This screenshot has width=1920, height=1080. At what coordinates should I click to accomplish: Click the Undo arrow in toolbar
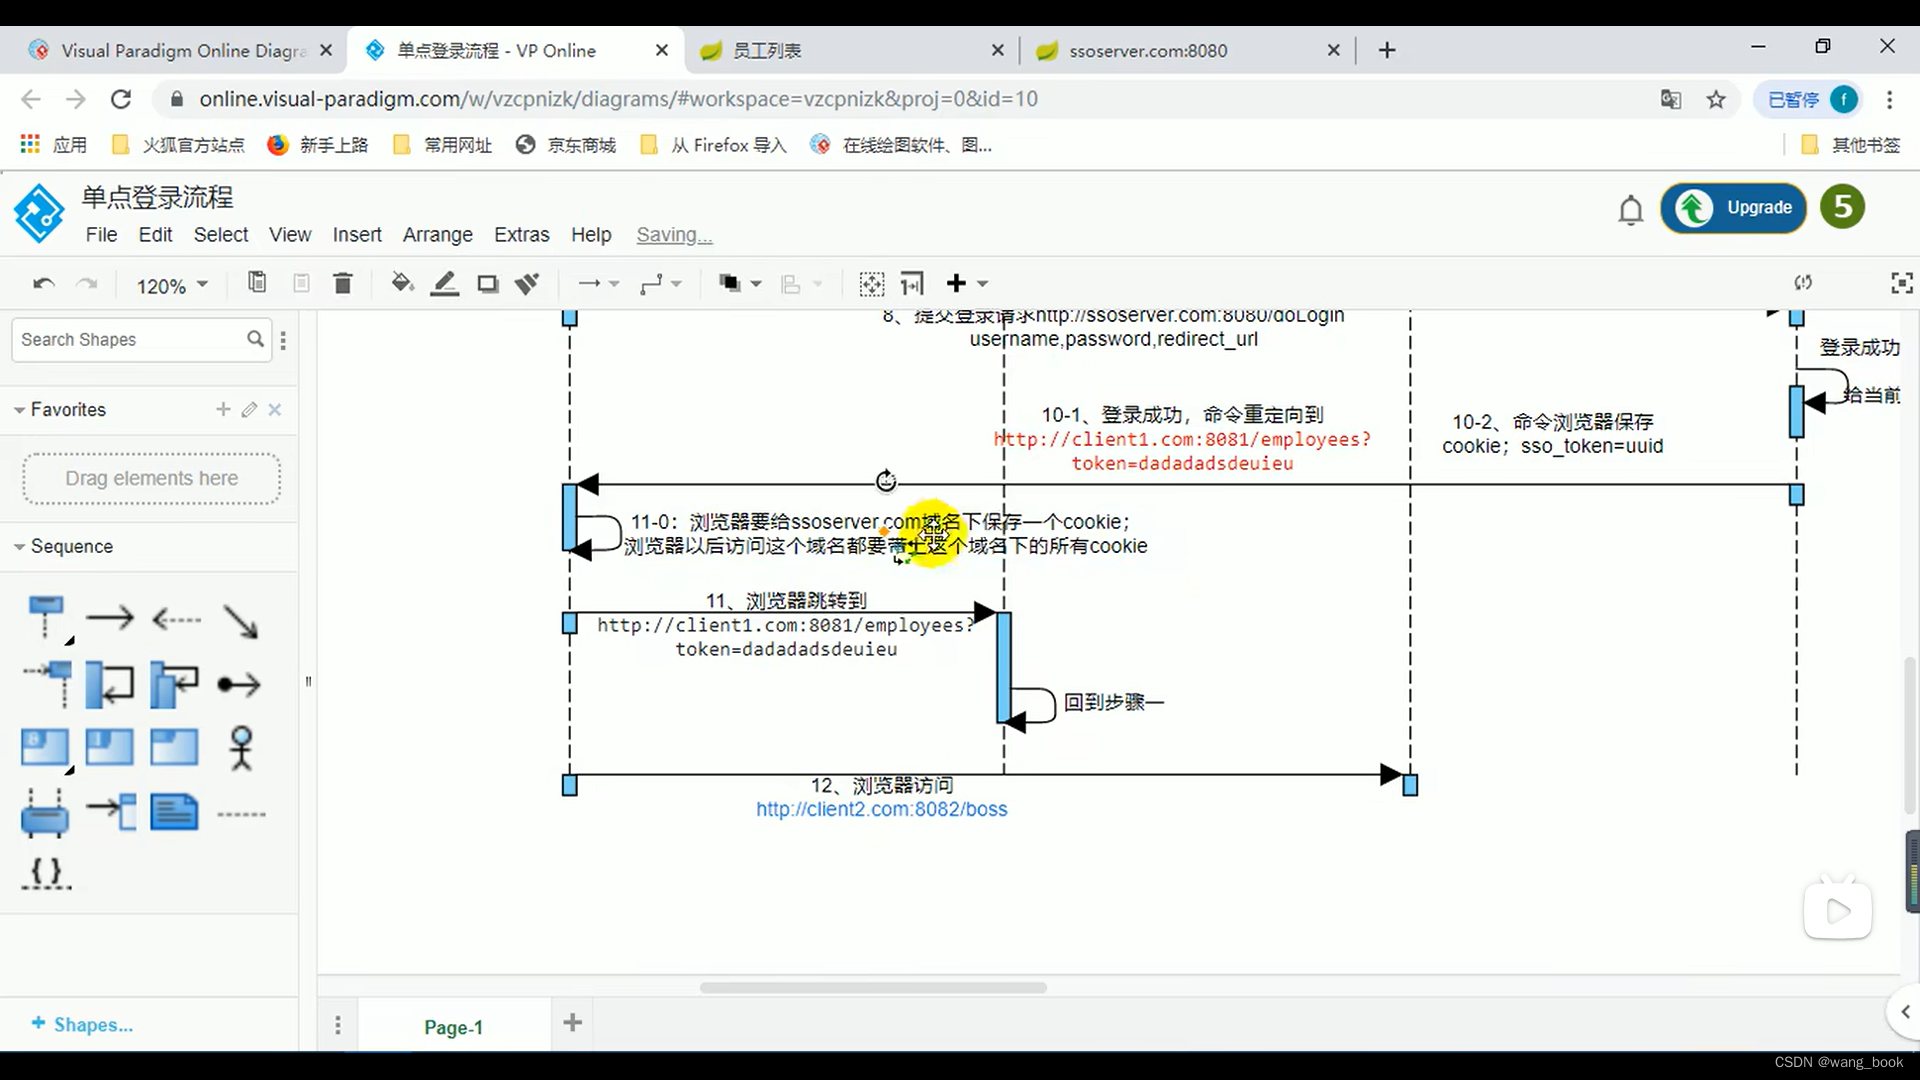[43, 284]
